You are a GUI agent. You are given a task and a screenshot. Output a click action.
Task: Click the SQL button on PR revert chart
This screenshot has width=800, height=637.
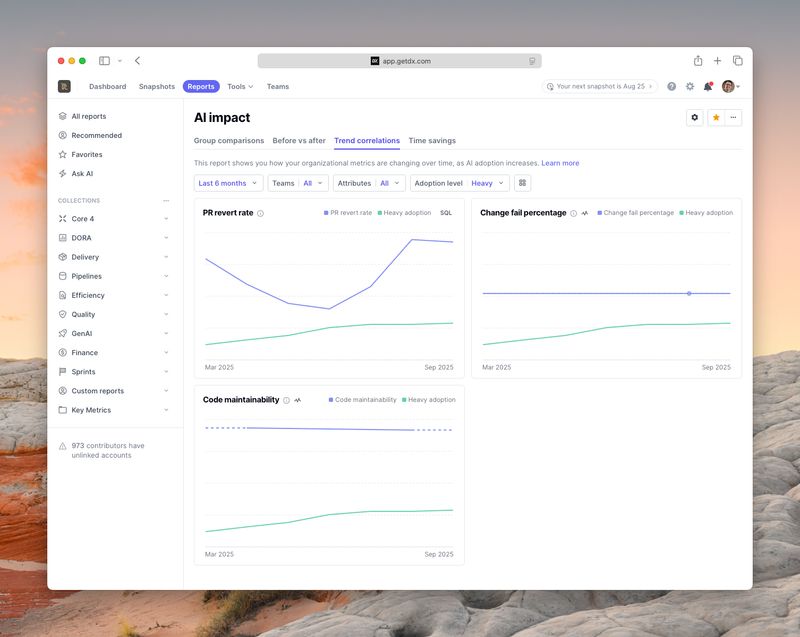pyautogui.click(x=446, y=213)
